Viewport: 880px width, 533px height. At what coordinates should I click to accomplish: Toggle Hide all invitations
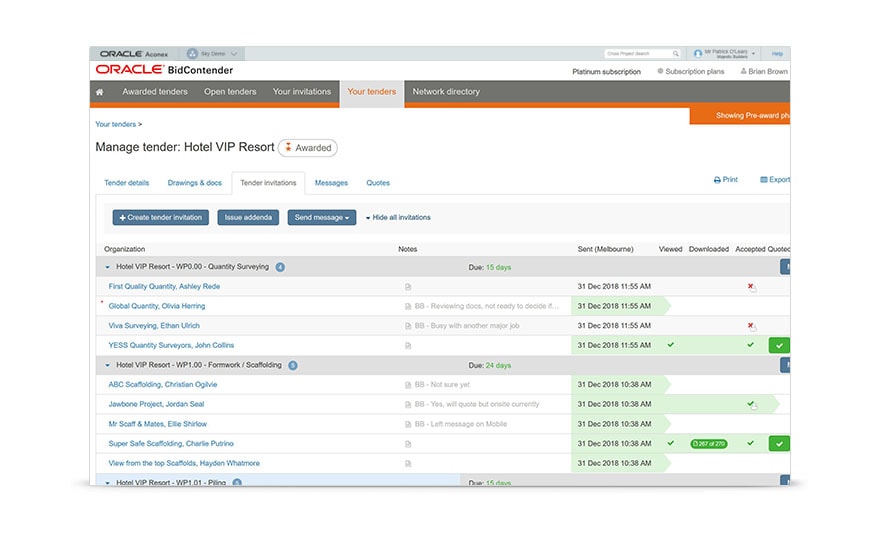[x=398, y=218]
